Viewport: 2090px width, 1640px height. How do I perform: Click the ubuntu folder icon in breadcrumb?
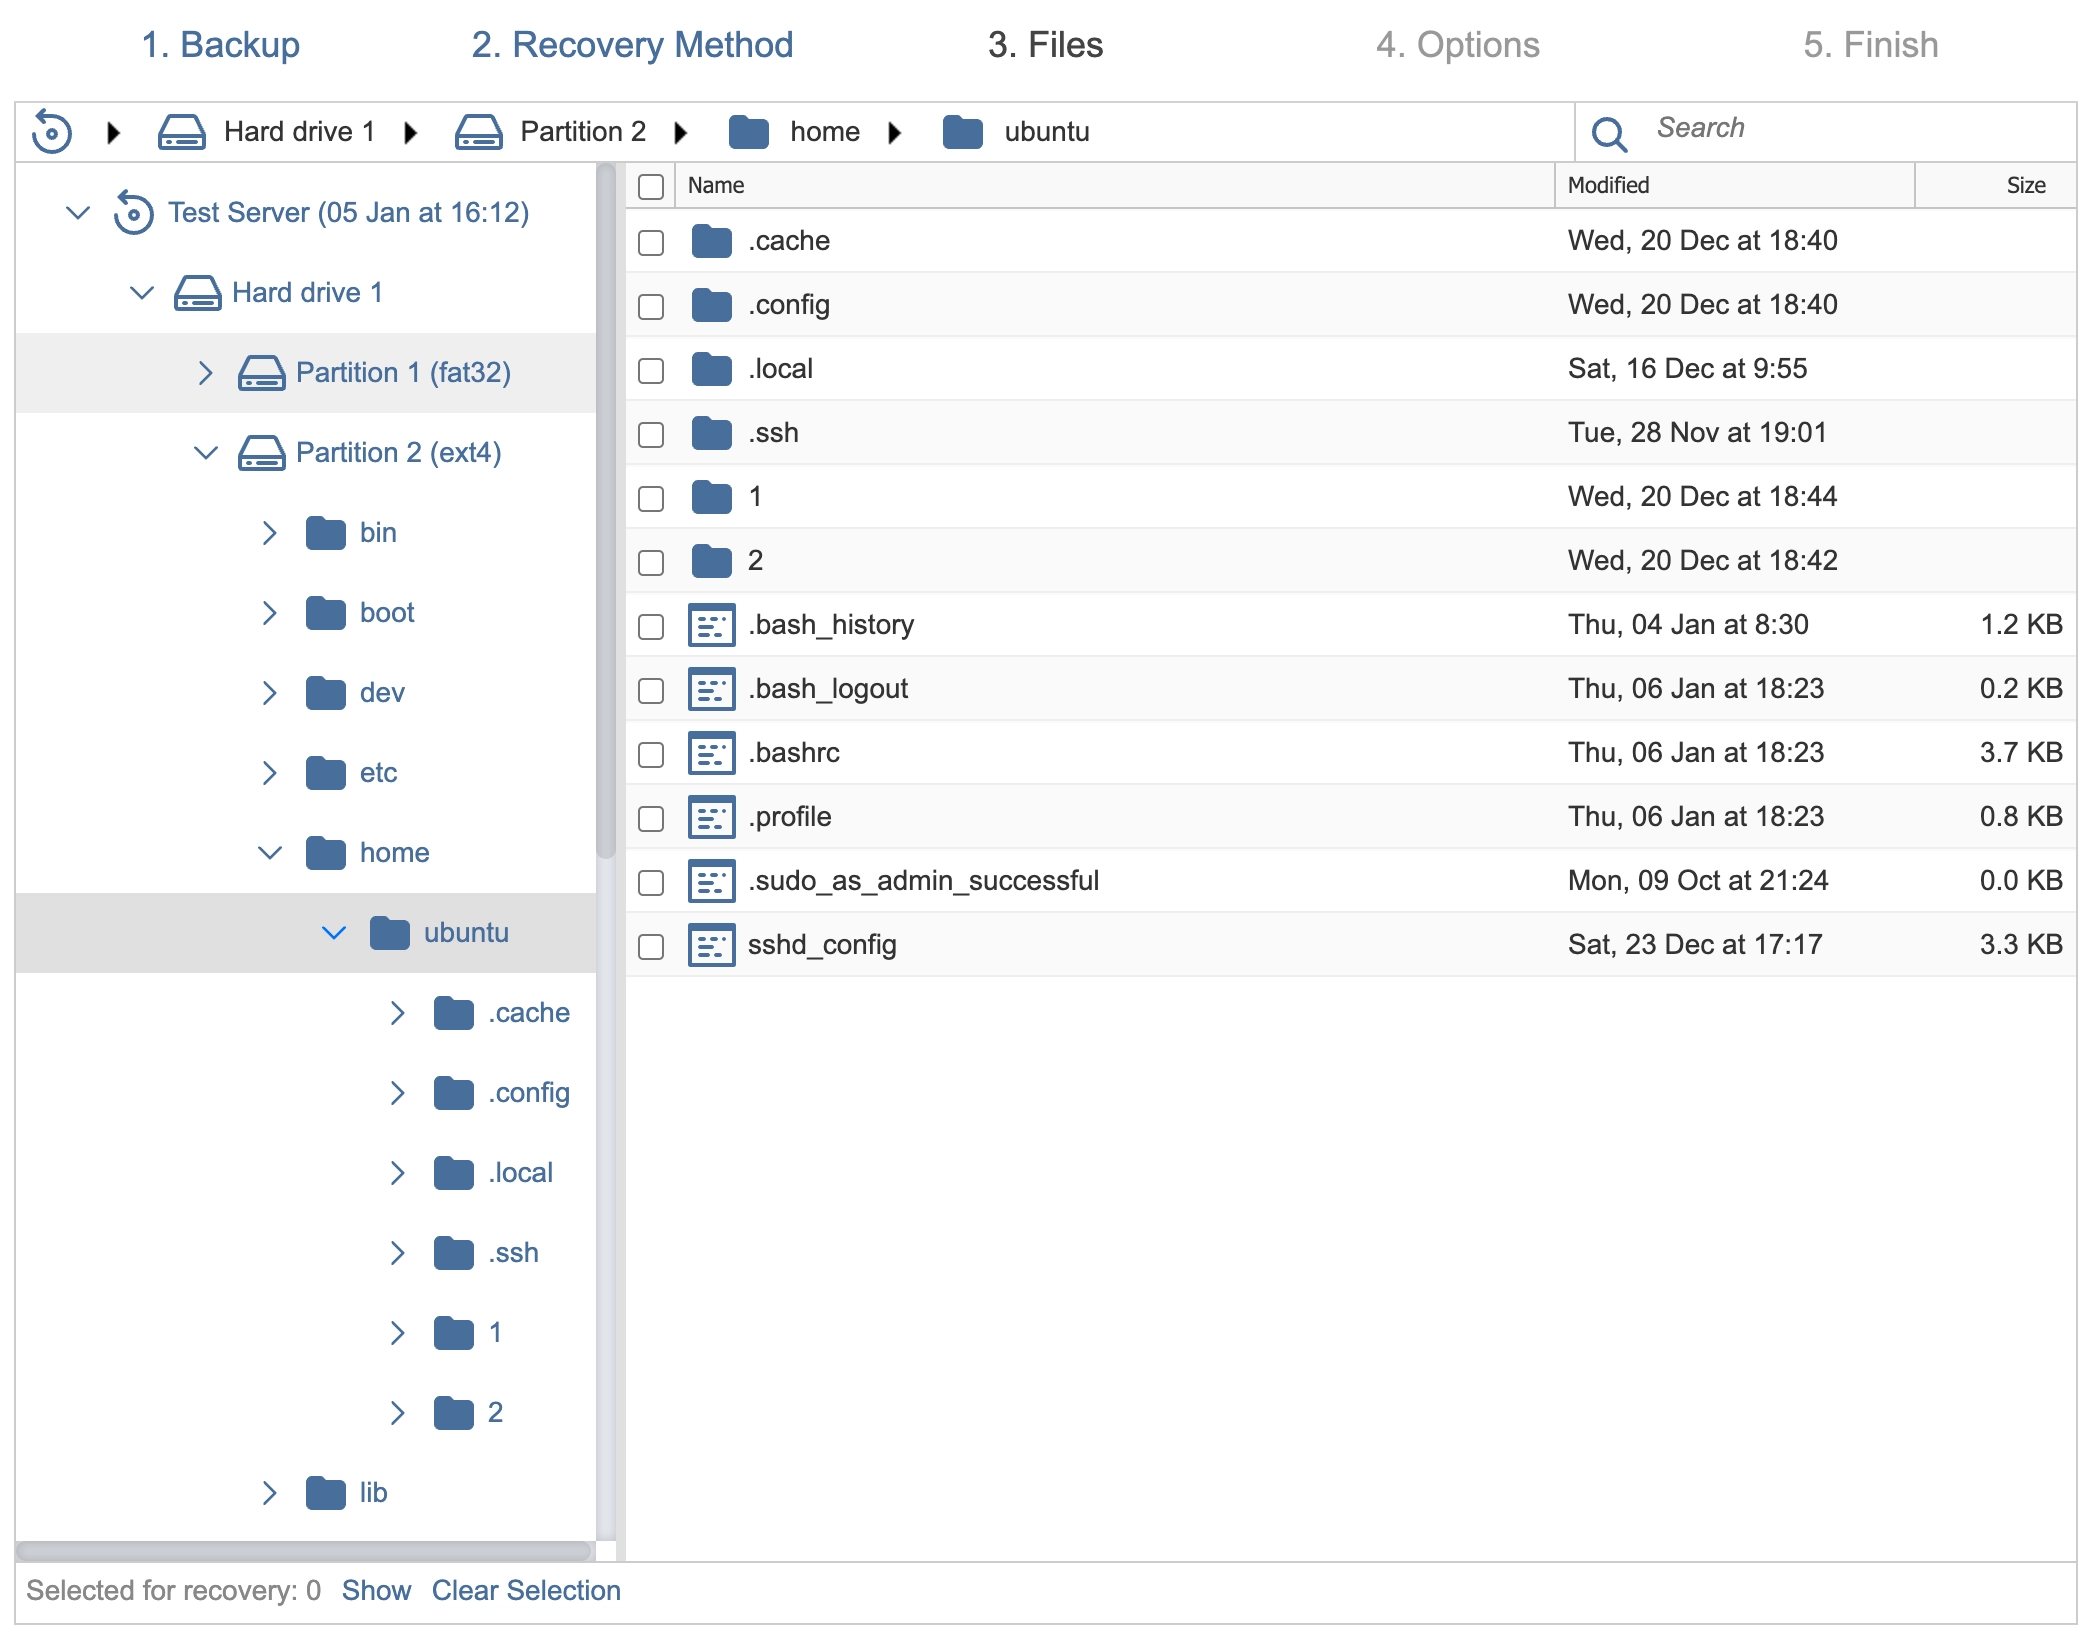pyautogui.click(x=964, y=131)
